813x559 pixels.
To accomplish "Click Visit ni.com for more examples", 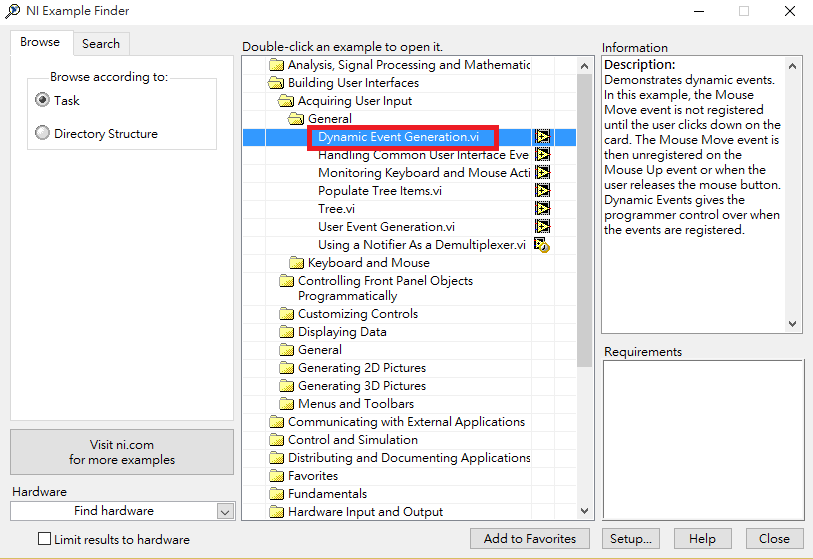I will click(122, 452).
